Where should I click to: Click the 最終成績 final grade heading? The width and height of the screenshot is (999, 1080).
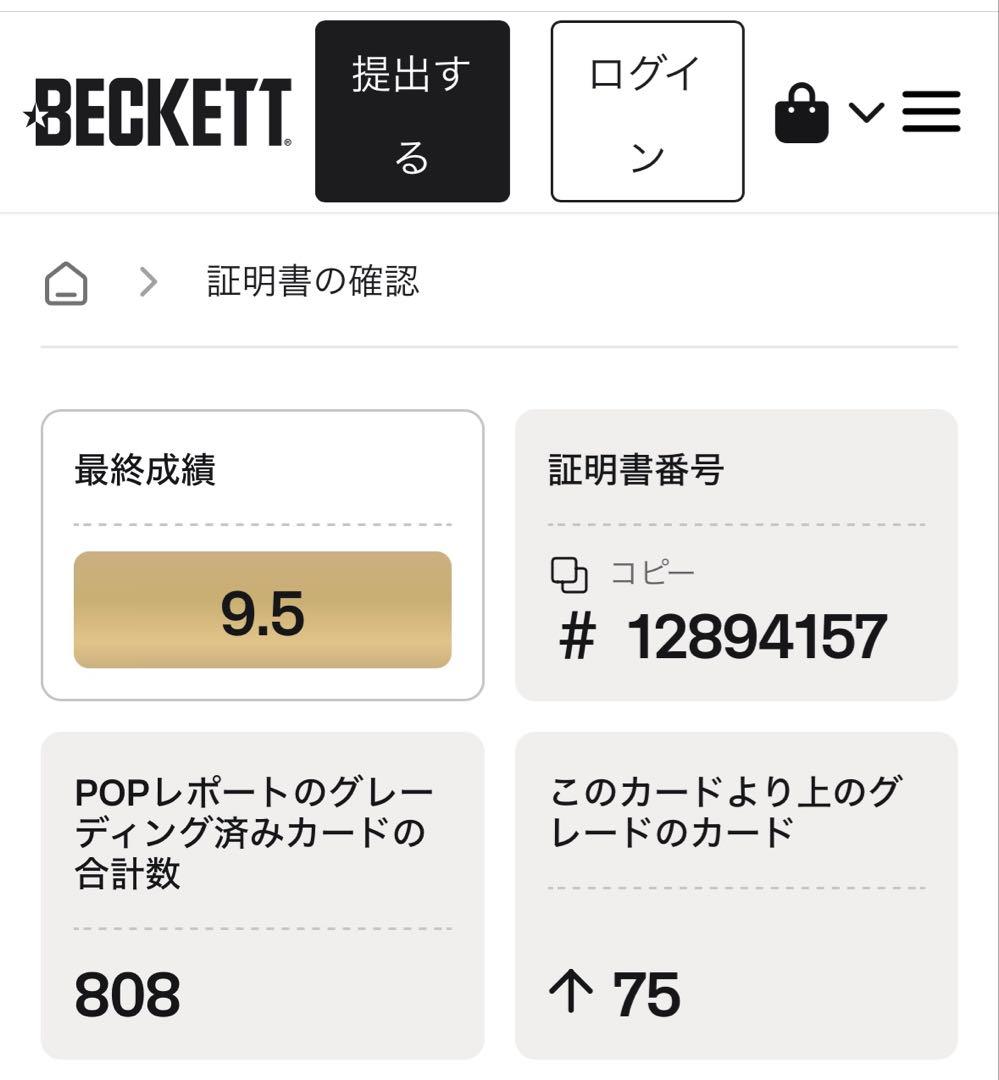145,469
